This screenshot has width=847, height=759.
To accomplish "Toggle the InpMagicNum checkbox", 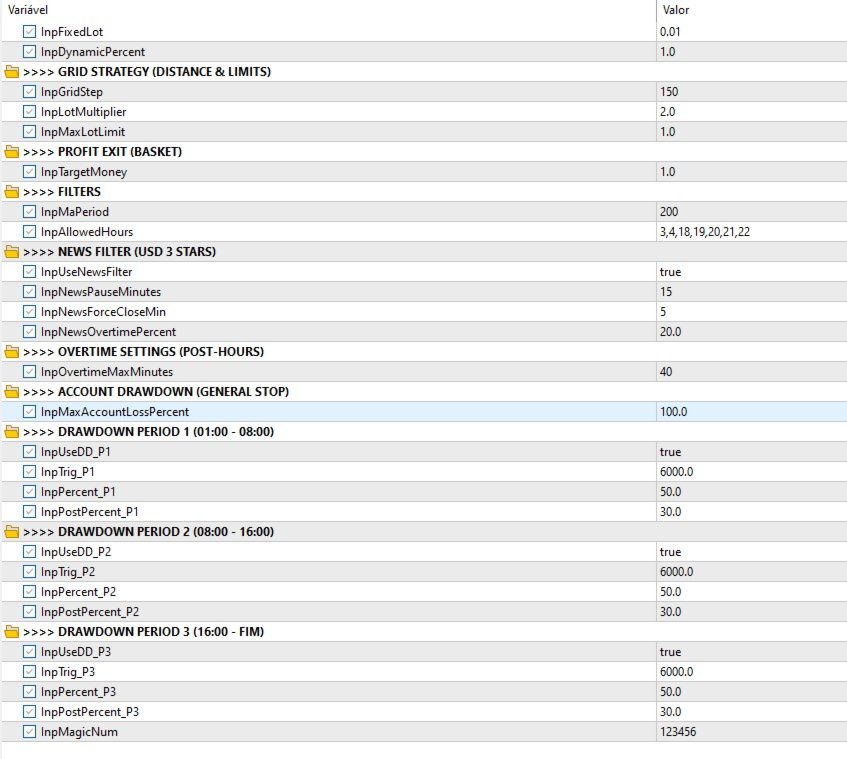I will click(29, 731).
